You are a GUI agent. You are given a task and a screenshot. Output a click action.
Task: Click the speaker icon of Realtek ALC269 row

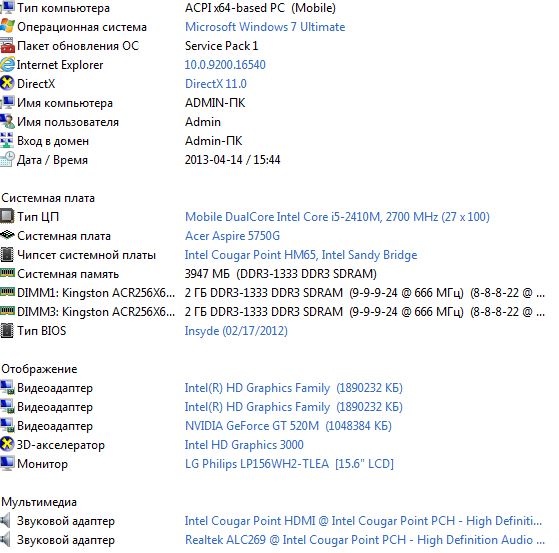click(x=5, y=540)
